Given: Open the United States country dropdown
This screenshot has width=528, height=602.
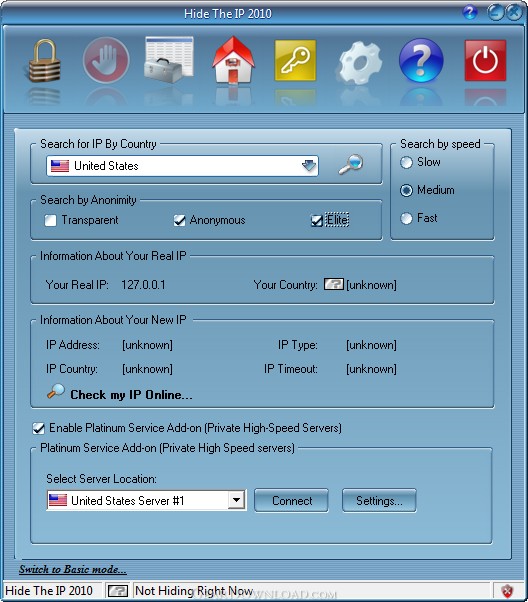Looking at the screenshot, I should 182,166.
